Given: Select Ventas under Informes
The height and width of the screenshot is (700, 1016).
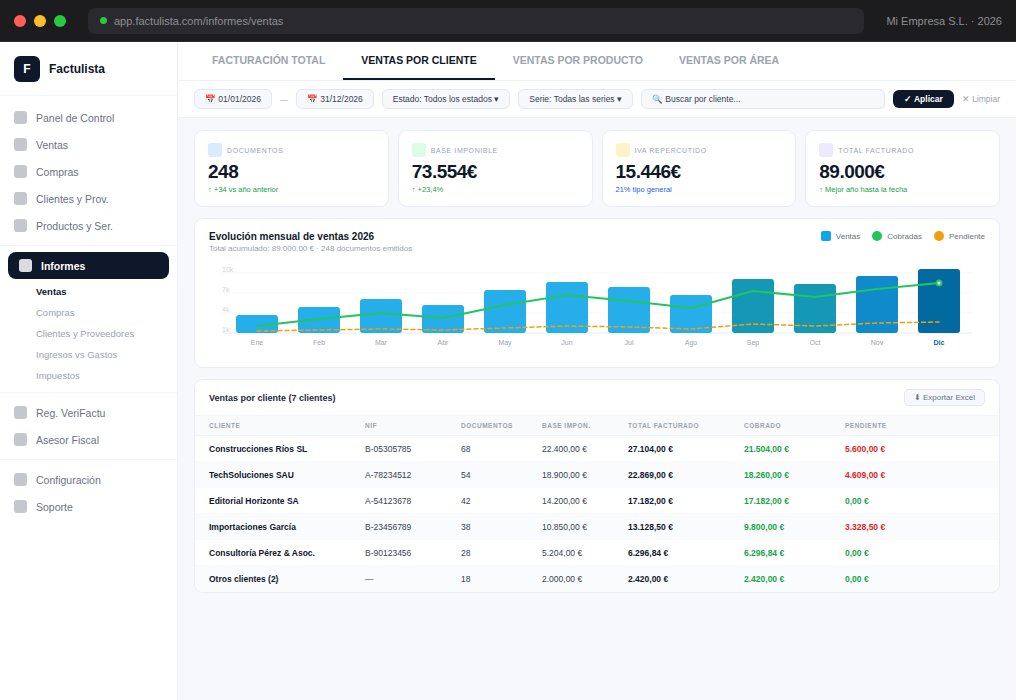Looking at the screenshot, I should [51, 292].
